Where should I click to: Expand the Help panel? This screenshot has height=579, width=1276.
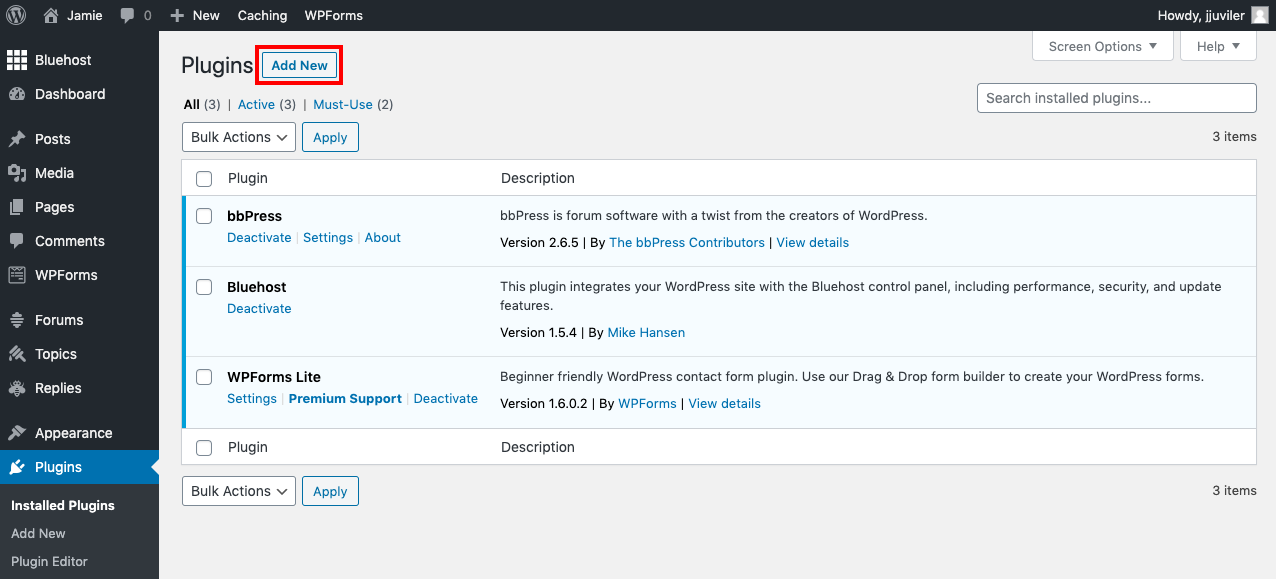point(1218,46)
